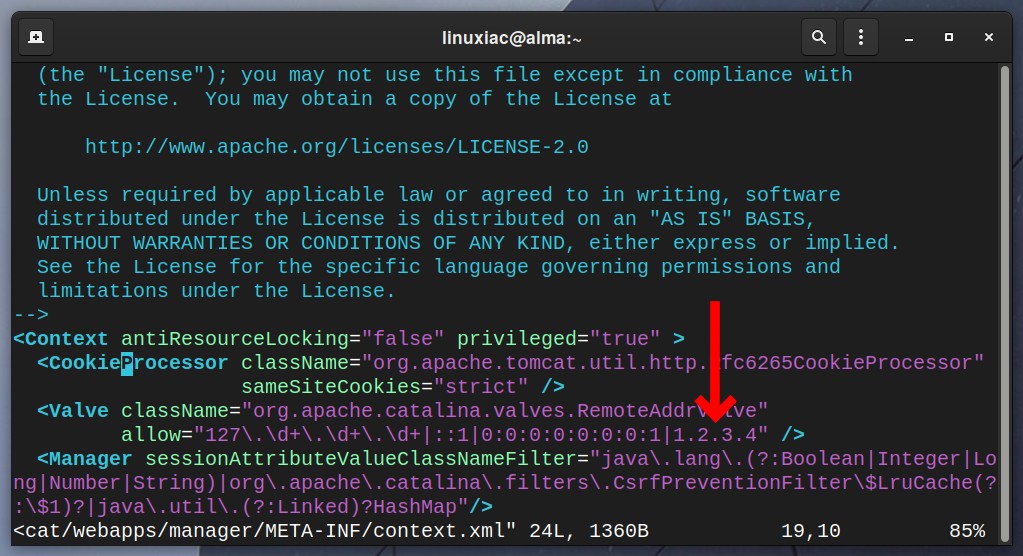1023x556 pixels.
Task: Click the <Manager tag name
Action: coord(85,459)
